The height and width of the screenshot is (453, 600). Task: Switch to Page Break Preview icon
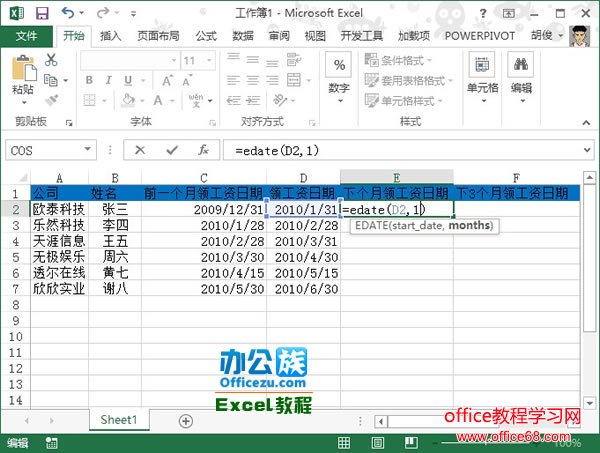[411, 443]
